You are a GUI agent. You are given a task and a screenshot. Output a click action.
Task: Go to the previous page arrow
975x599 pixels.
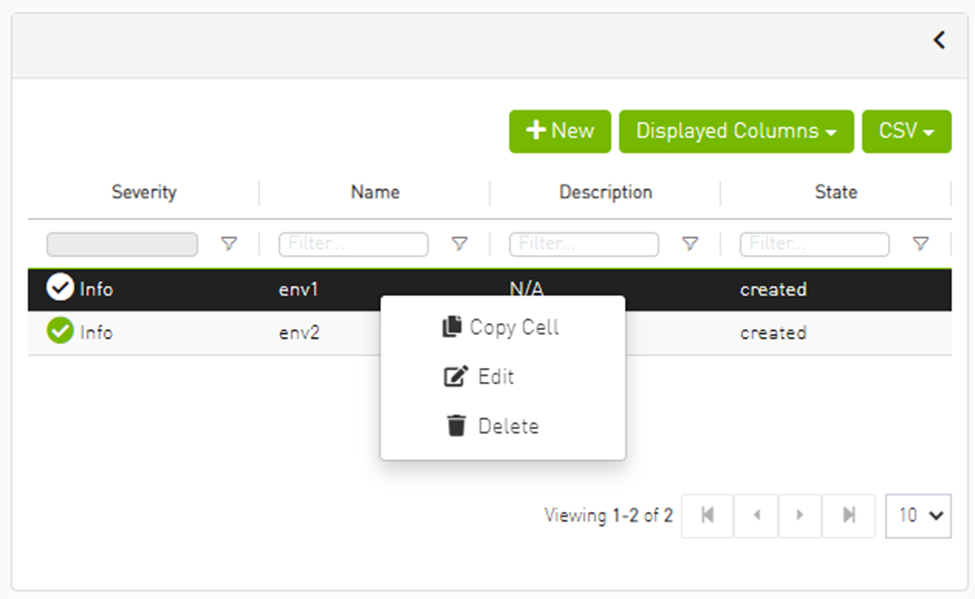tap(757, 515)
